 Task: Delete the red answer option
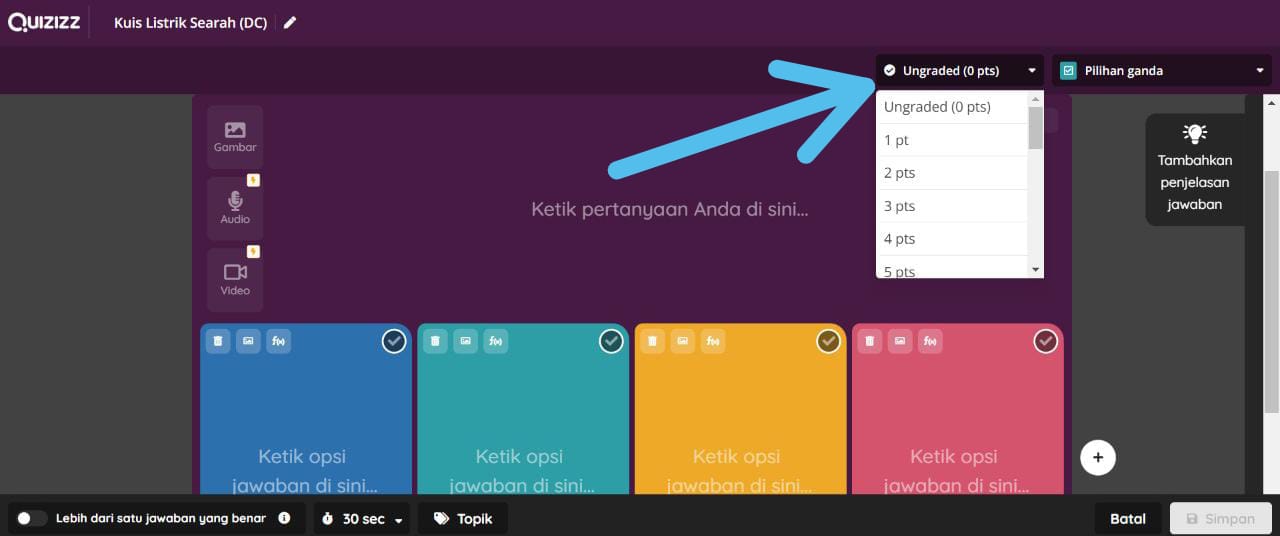coord(869,341)
